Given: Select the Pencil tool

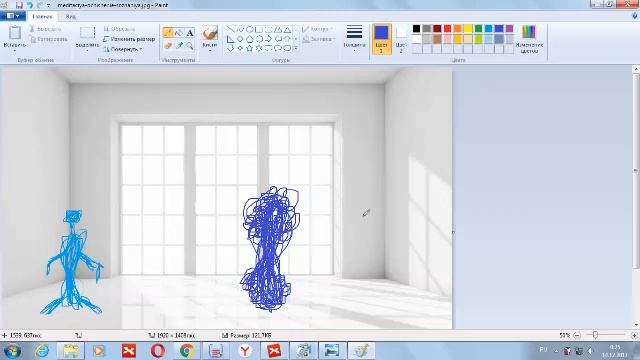Looking at the screenshot, I should pos(168,33).
